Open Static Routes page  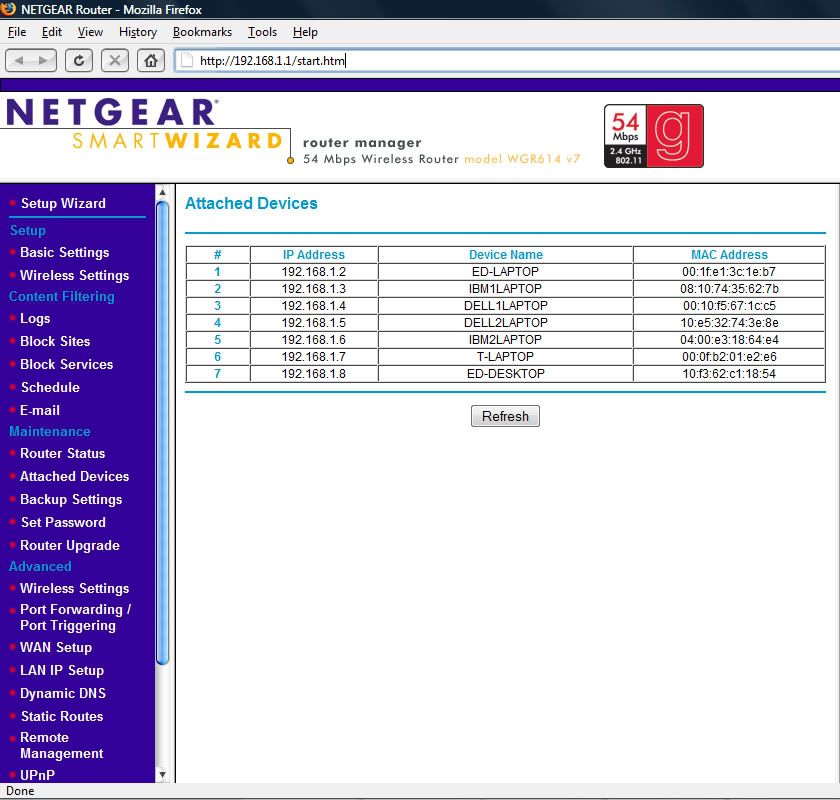pos(62,716)
